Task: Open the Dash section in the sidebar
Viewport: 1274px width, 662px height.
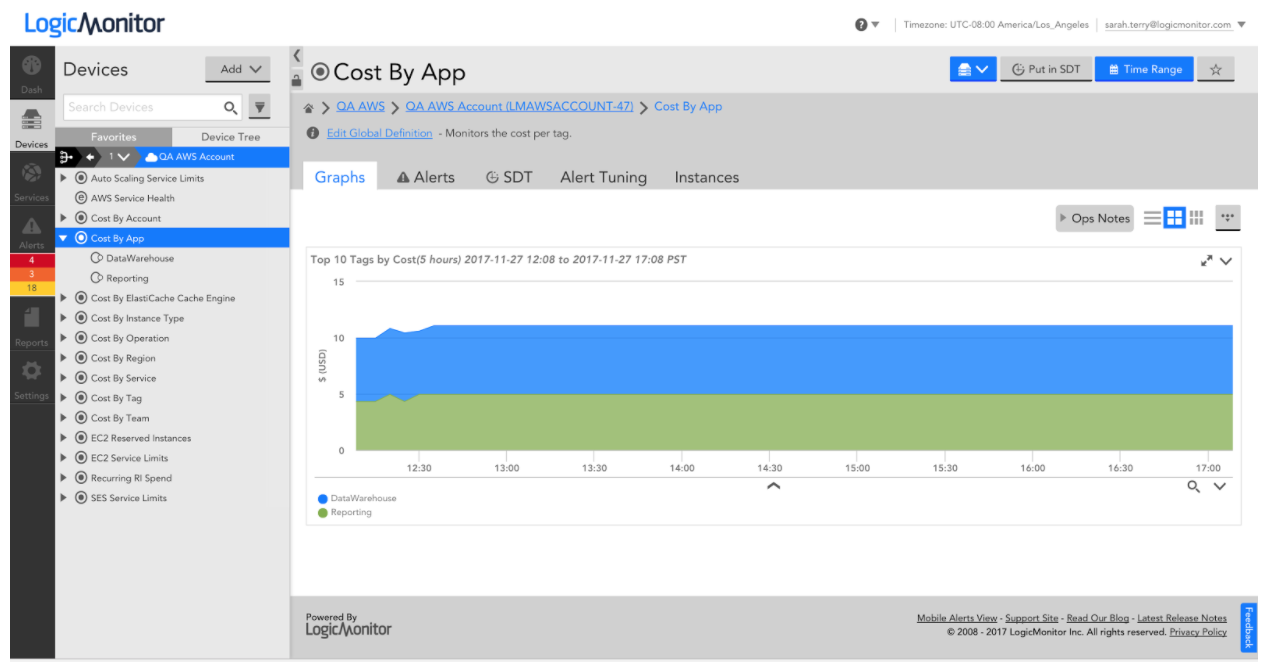Action: click(x=32, y=72)
